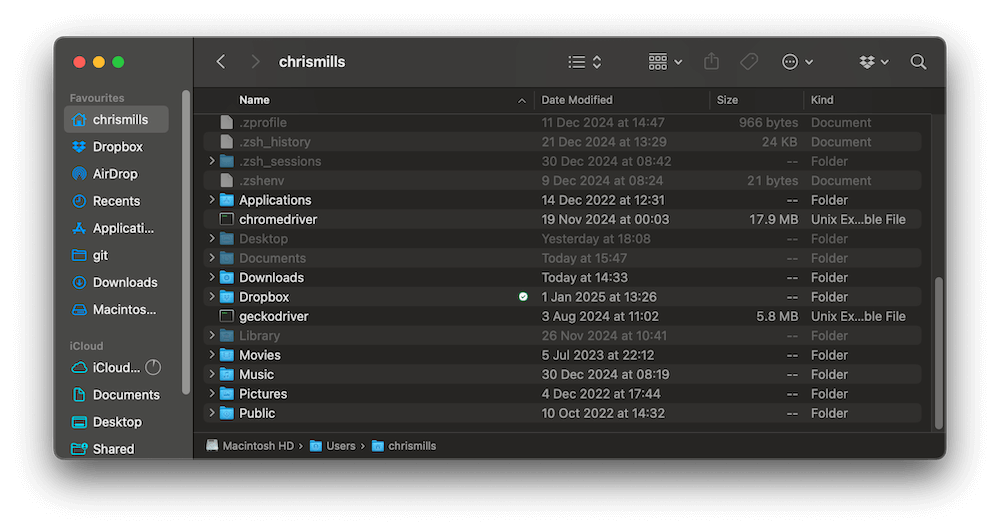Click Users in the path bar
Viewport: 1000px width, 531px height.
point(340,446)
